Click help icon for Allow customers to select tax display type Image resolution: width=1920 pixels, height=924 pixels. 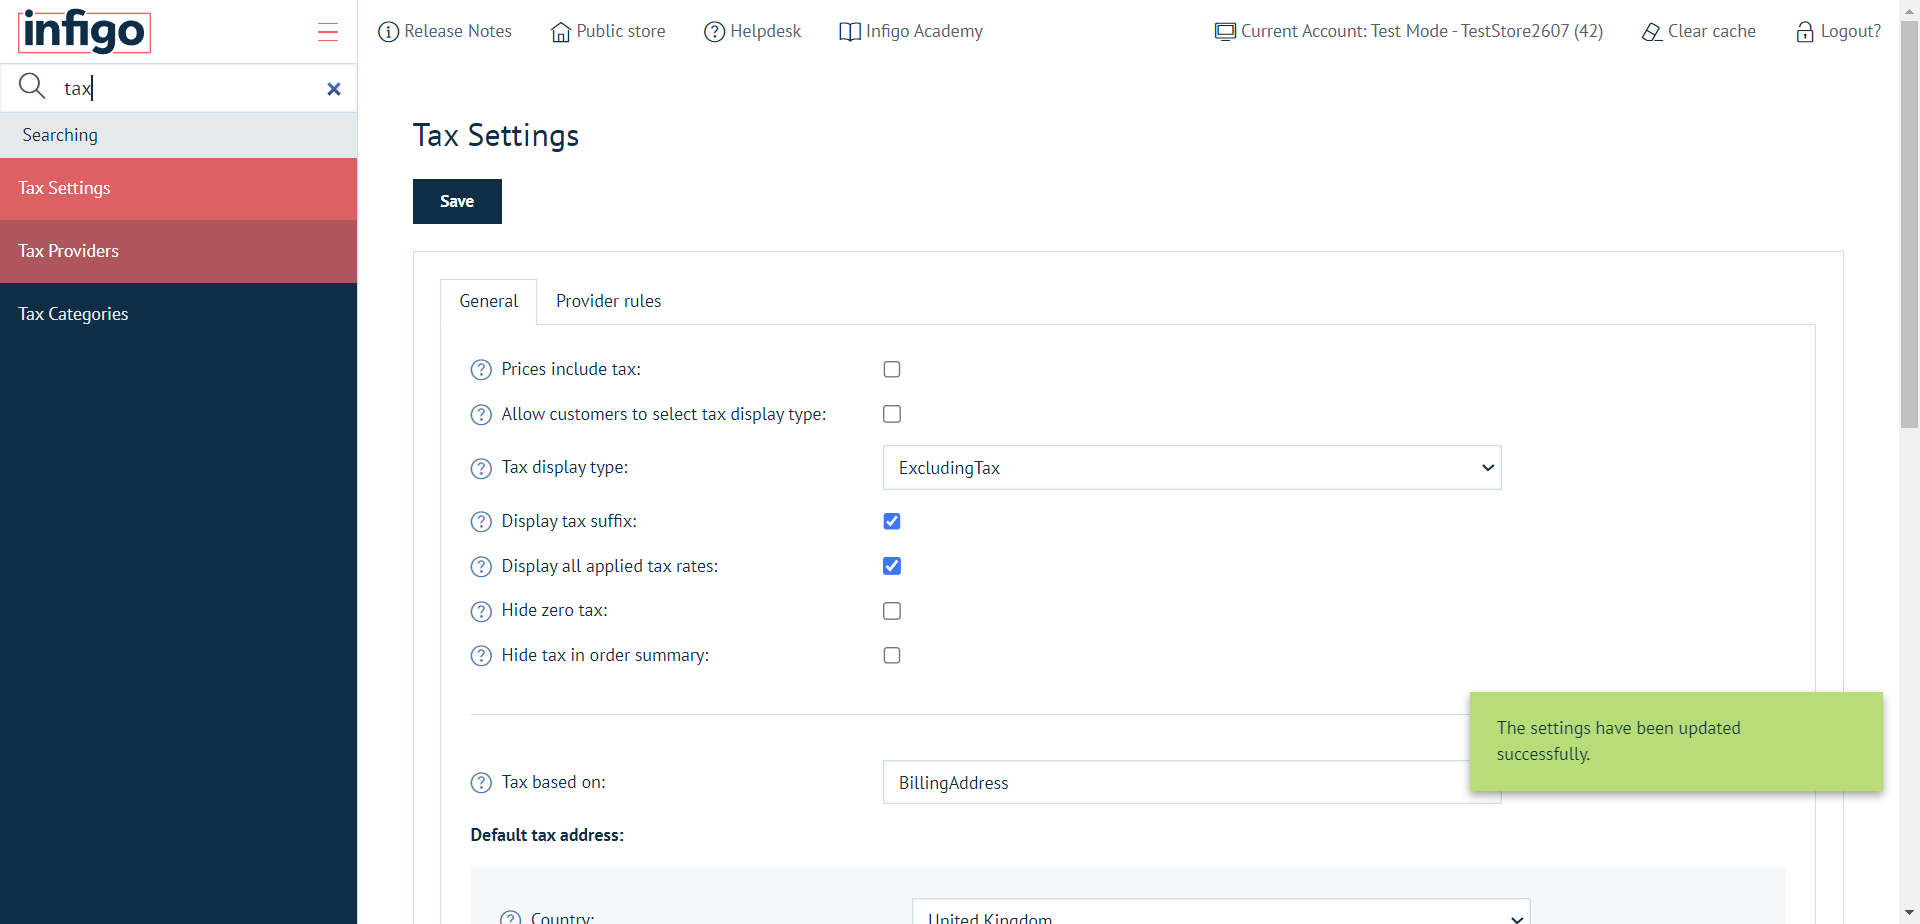point(481,415)
